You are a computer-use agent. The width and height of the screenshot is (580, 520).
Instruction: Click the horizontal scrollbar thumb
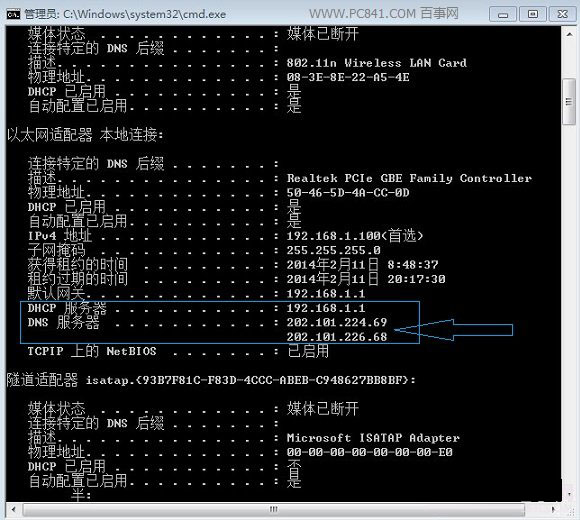point(274,509)
